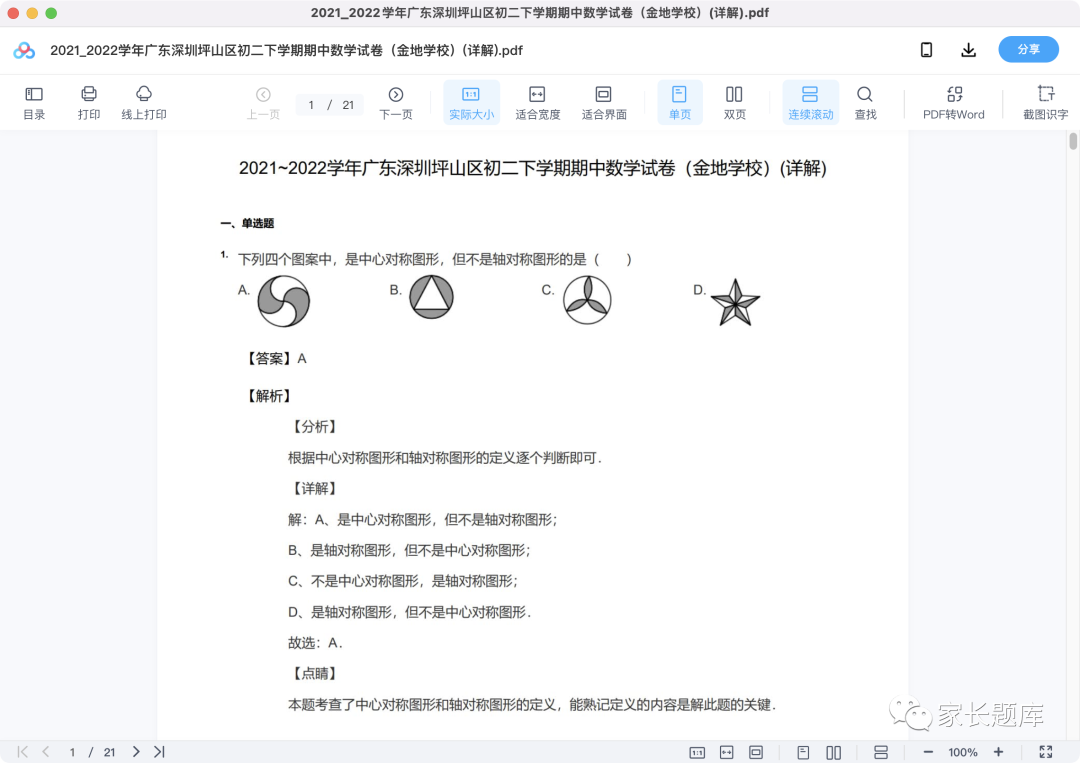The width and height of the screenshot is (1080, 763).
Task: Go to next page with 下一页
Action: click(x=396, y=103)
